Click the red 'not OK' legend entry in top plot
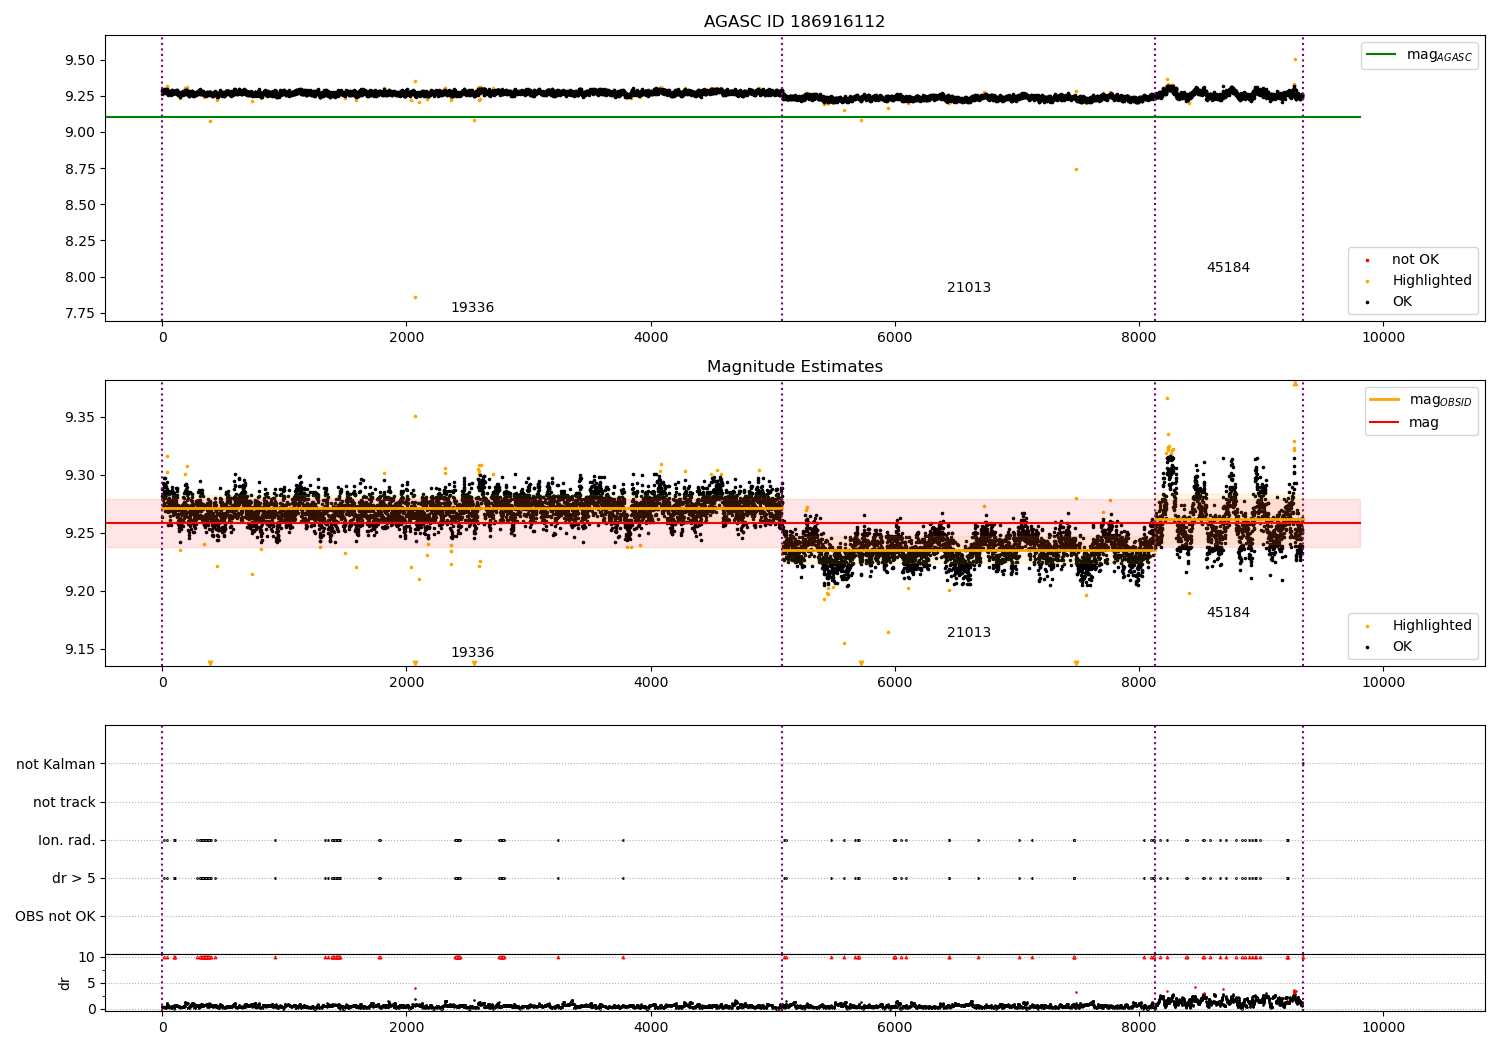Image resolution: width=1500 pixels, height=1050 pixels. point(1401,260)
